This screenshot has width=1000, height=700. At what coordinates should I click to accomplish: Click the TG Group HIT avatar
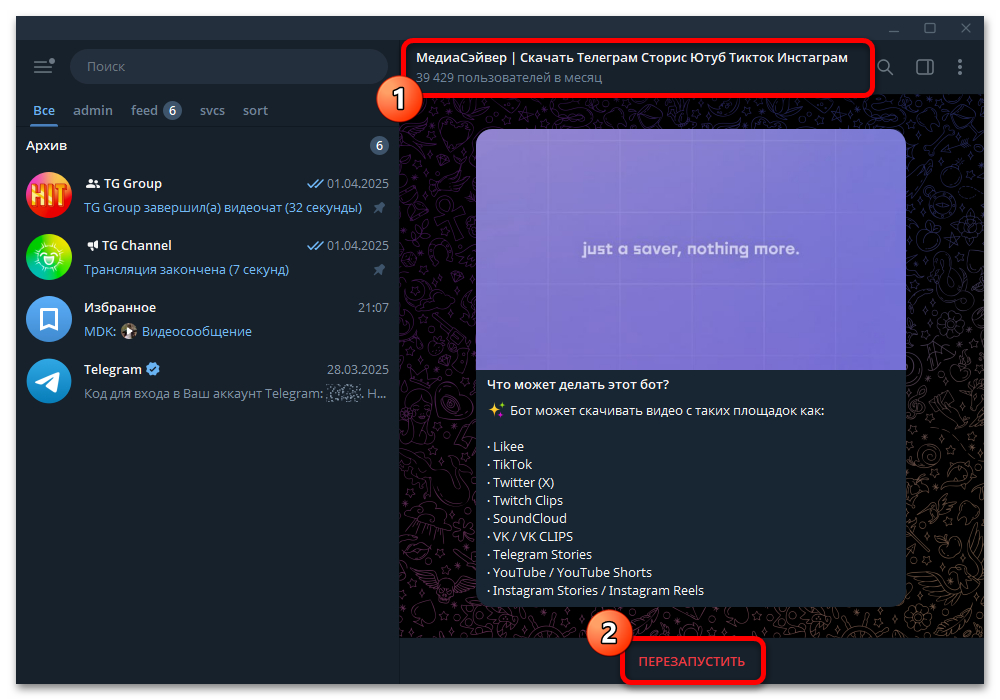click(49, 195)
